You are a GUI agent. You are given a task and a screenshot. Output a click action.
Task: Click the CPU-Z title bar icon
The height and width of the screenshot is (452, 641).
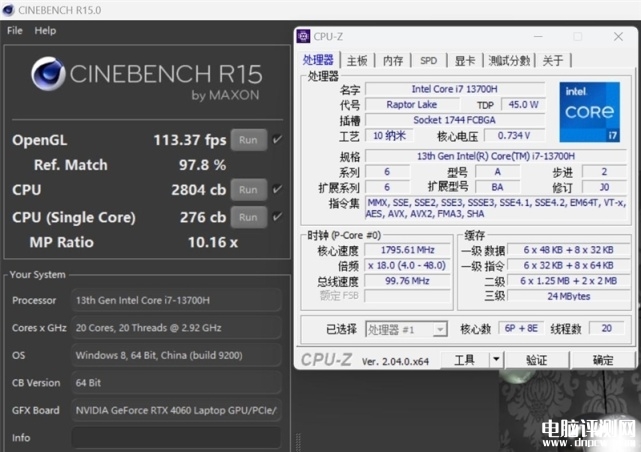point(303,37)
